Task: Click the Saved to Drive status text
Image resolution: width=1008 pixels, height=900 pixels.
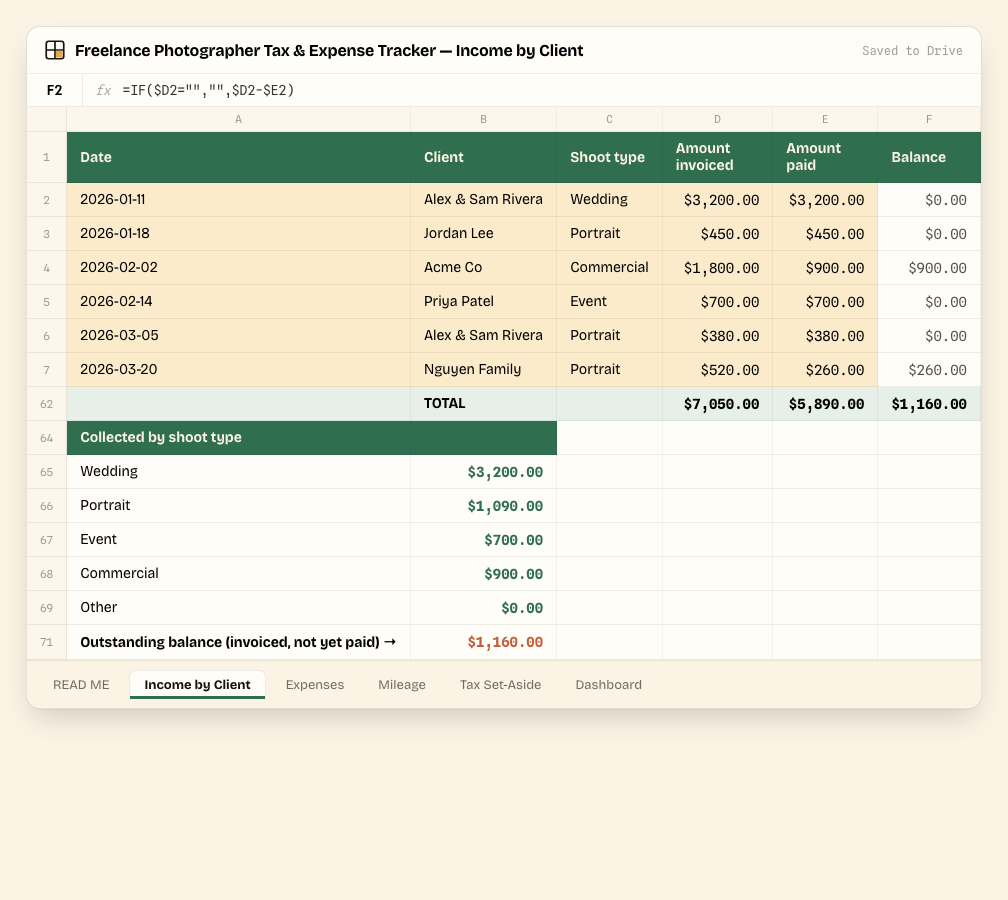Action: [x=912, y=51]
